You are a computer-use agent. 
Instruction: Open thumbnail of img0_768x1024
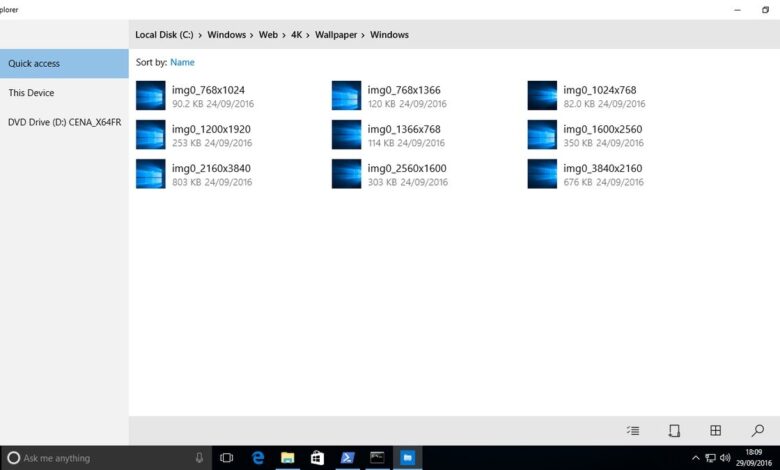[x=151, y=95]
